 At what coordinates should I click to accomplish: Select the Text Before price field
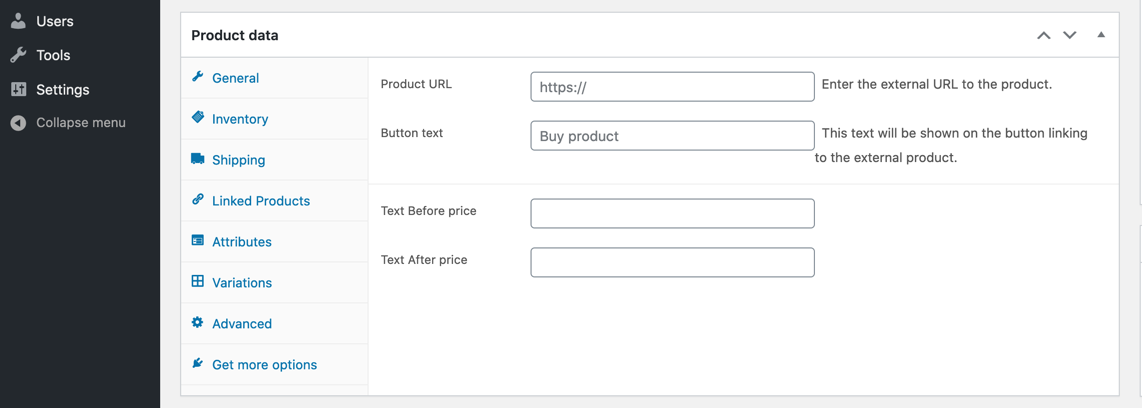(672, 213)
